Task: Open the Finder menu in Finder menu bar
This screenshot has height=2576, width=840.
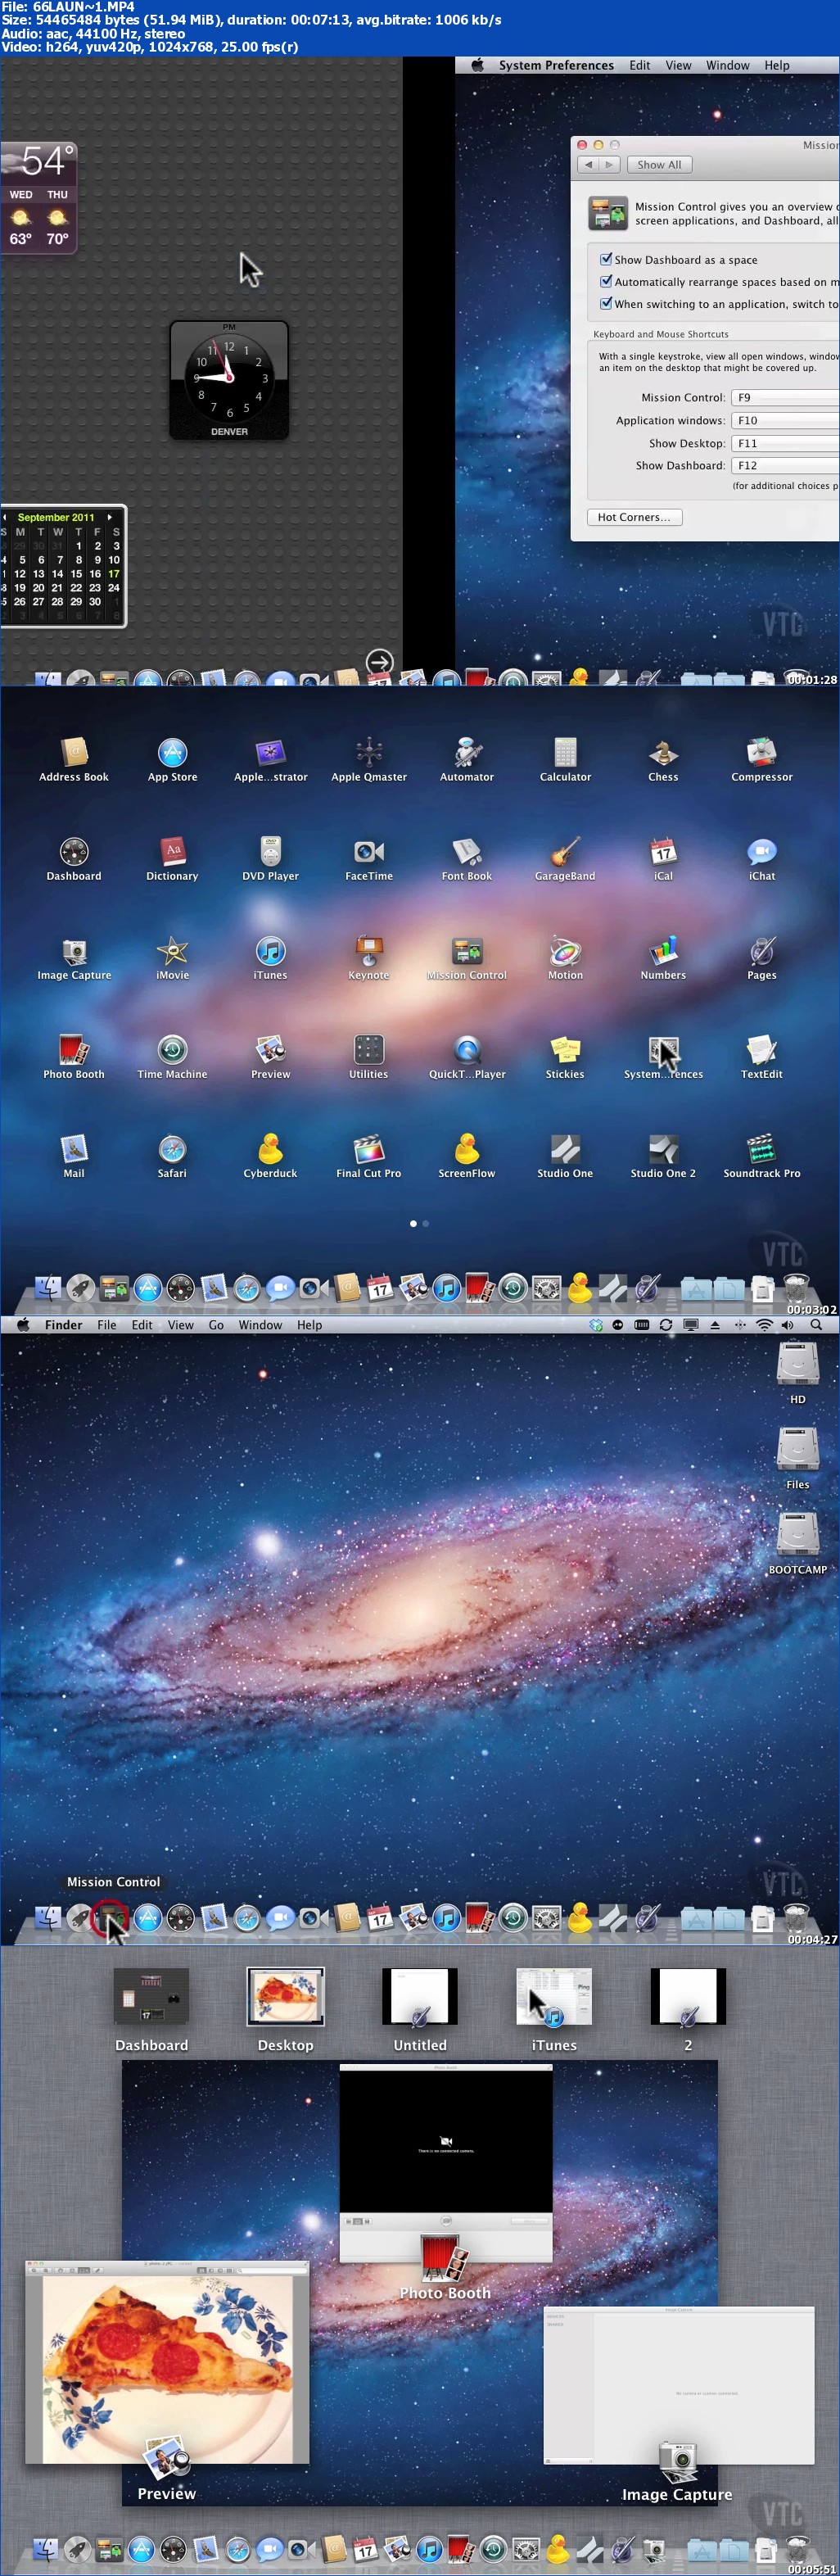Action: 63,1325
